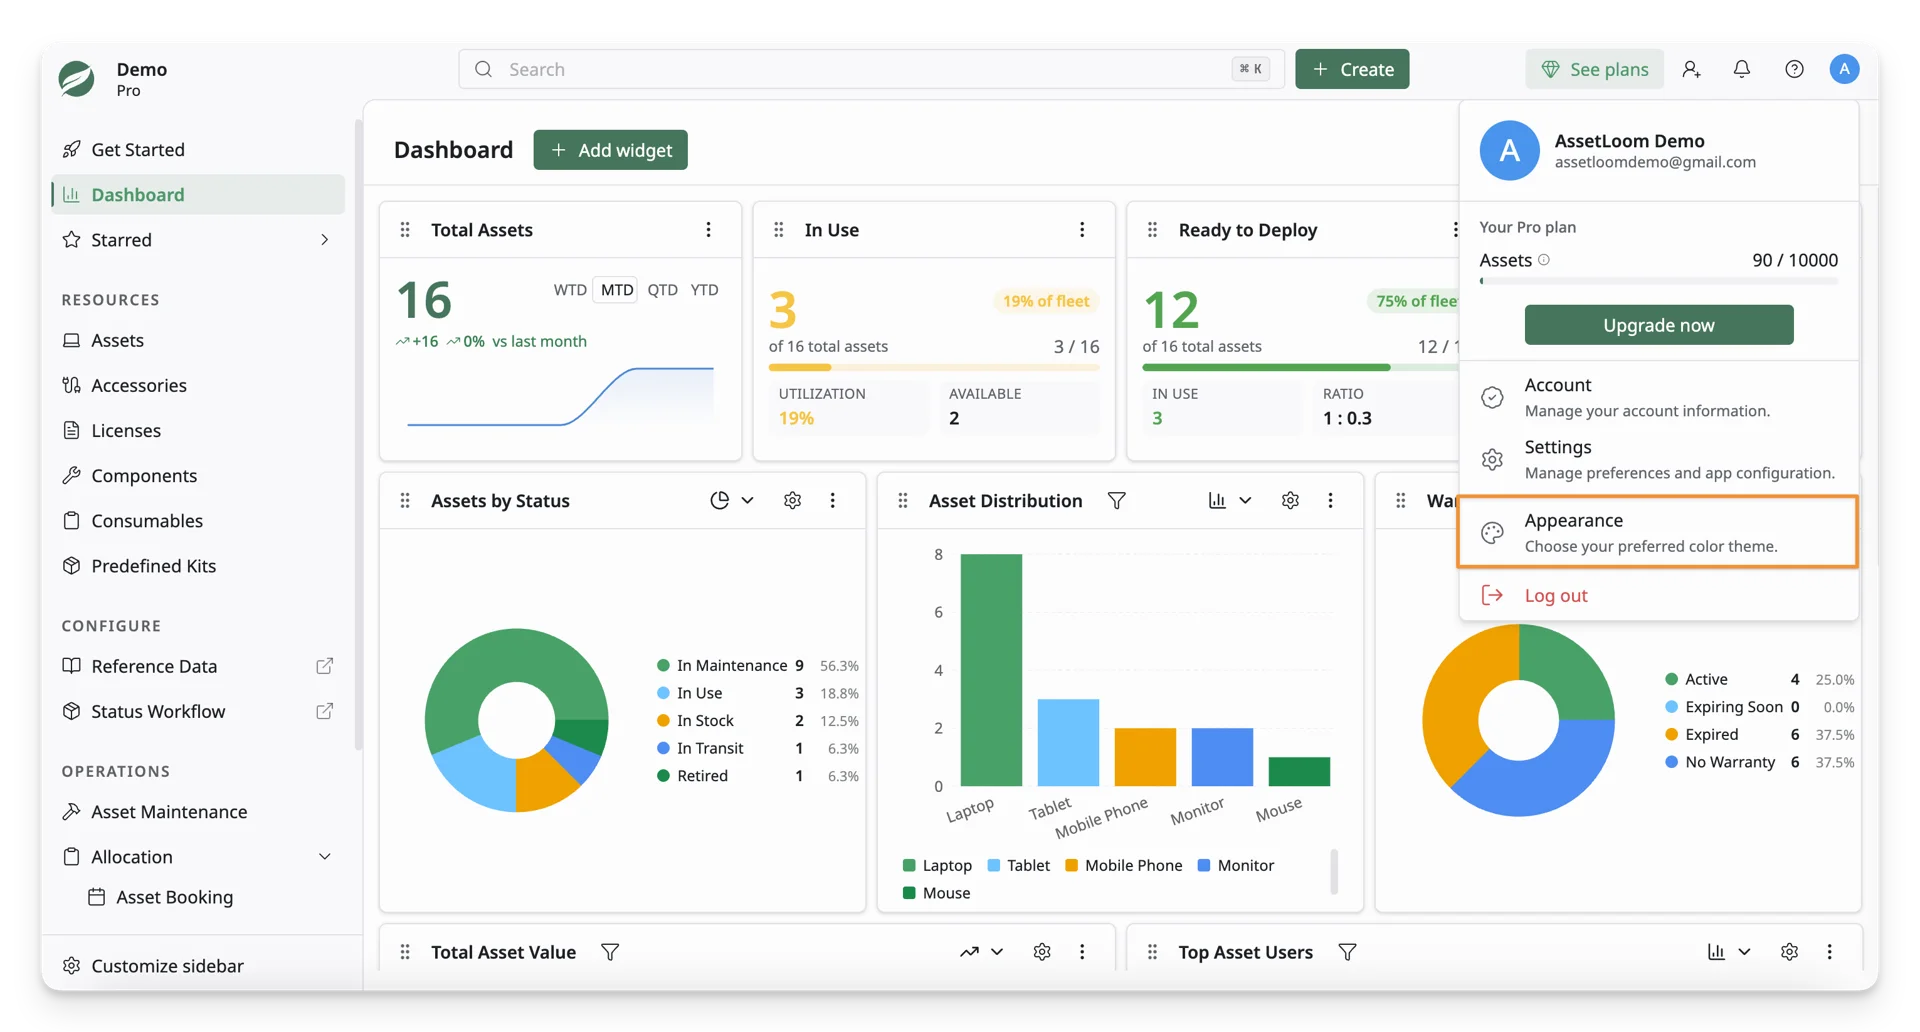The height and width of the screenshot is (1032, 1920).
Task: Select Appearance in the profile menu
Action: 1657,533
